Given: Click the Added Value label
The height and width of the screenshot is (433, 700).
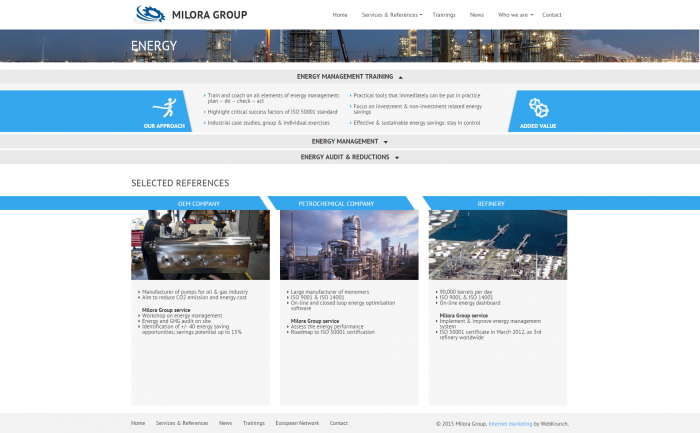Looking at the screenshot, I should [538, 126].
